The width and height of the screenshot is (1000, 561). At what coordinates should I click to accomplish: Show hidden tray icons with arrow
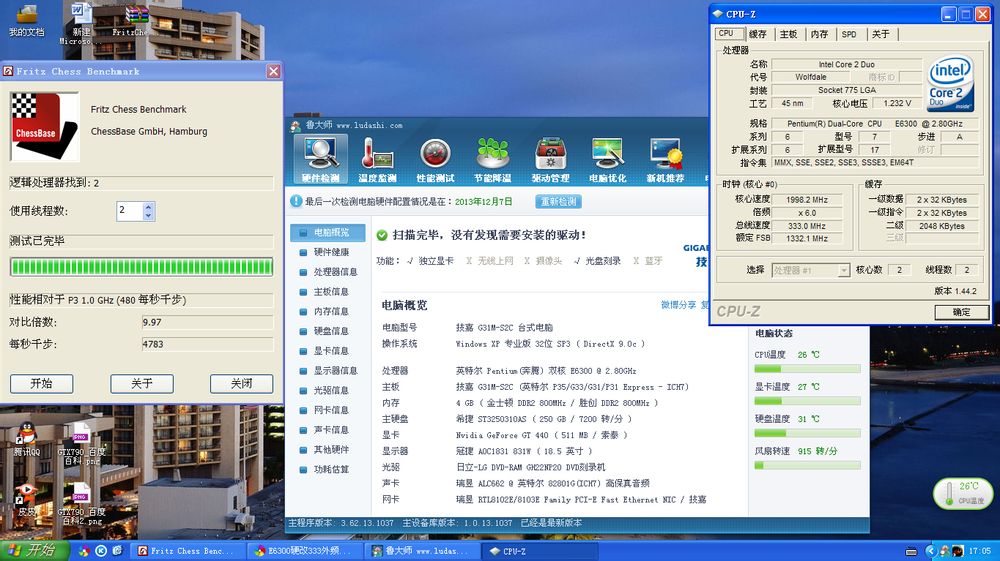click(930, 551)
